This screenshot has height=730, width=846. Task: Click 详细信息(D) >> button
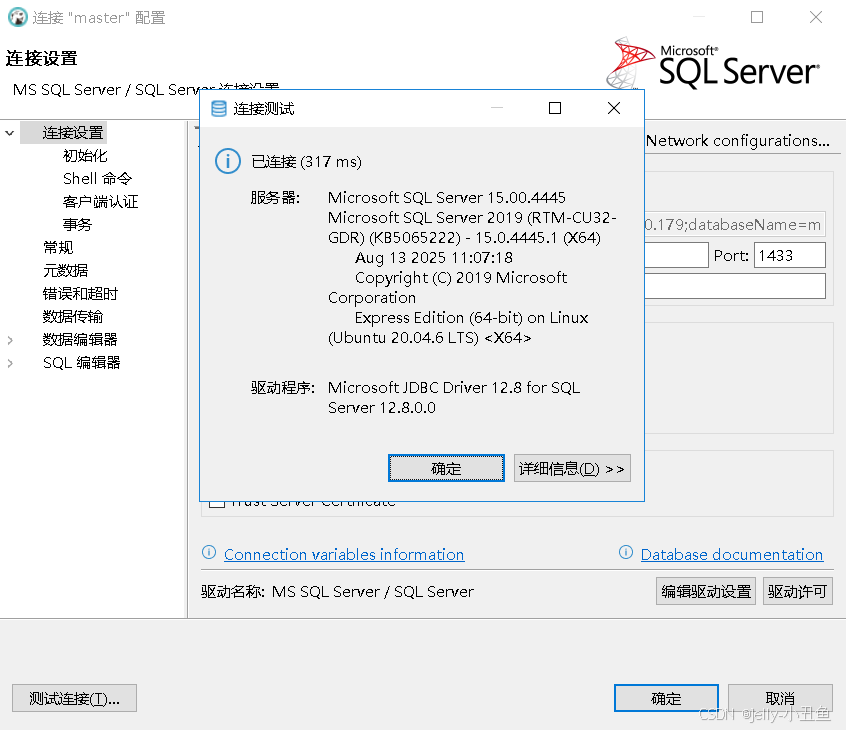tap(572, 468)
